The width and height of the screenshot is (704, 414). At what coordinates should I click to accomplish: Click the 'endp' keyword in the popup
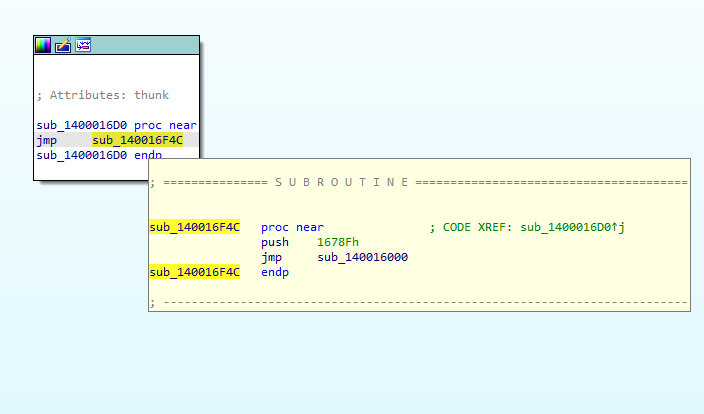(275, 272)
